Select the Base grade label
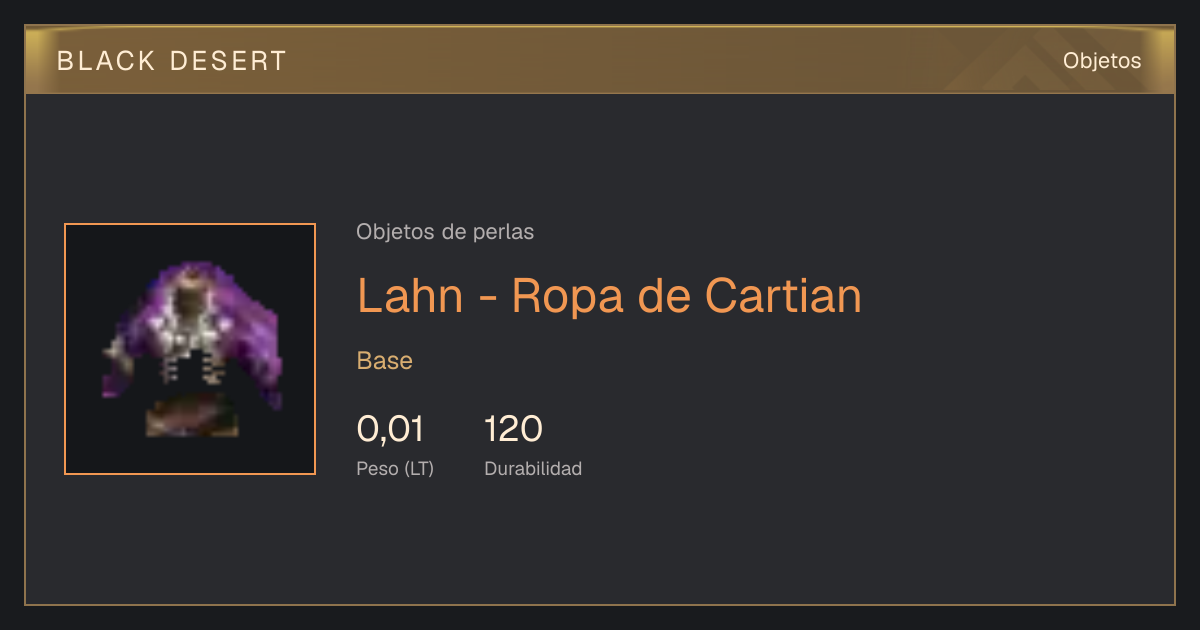The width and height of the screenshot is (1200, 630). click(385, 361)
